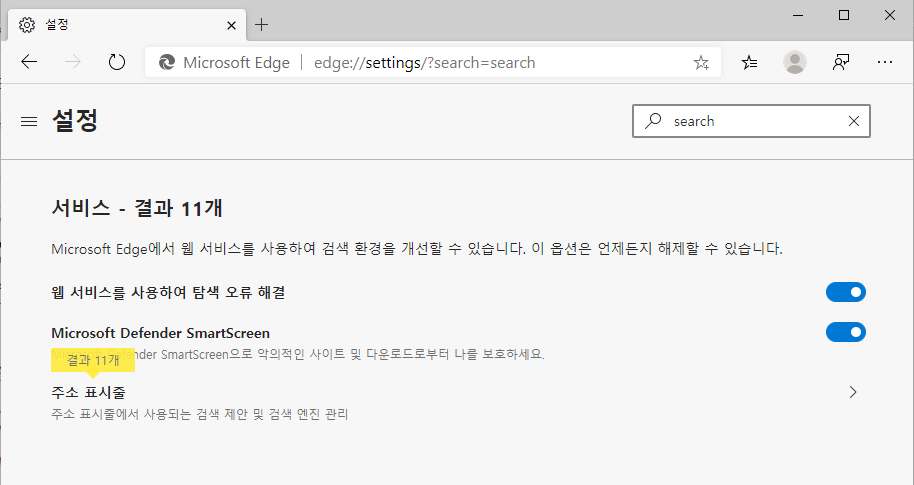
Task: Click the feedback icon in the toolbar
Action: [841, 62]
